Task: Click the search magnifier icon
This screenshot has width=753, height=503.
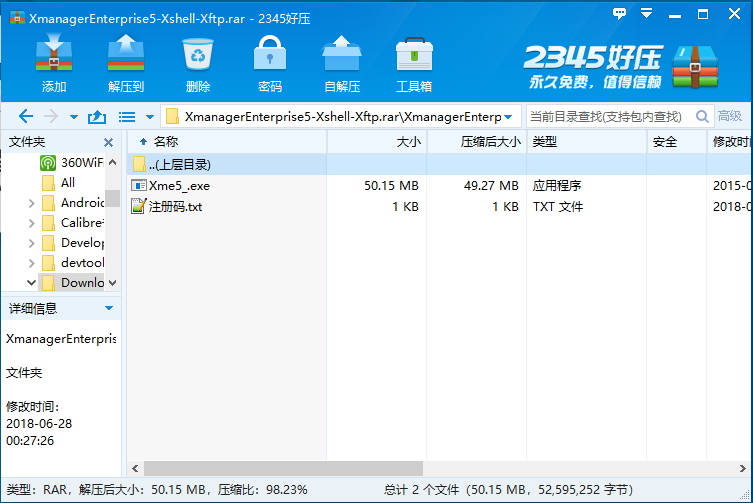Action: click(702, 116)
